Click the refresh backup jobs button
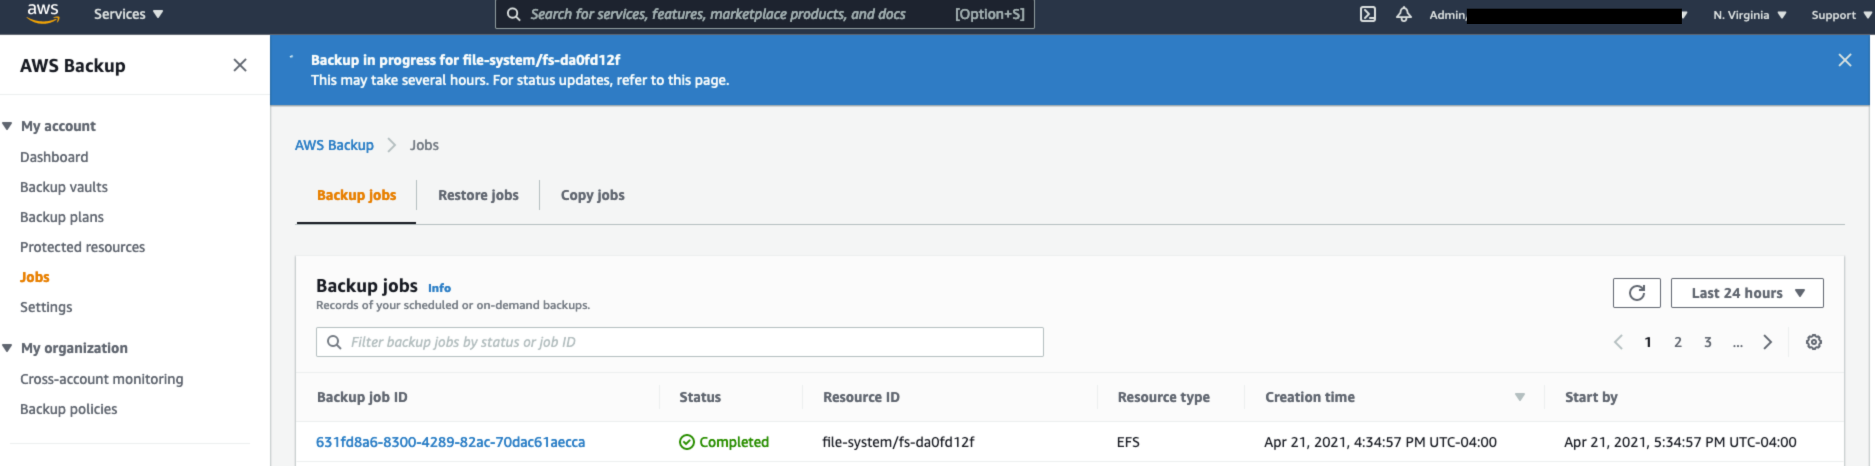 1636,293
